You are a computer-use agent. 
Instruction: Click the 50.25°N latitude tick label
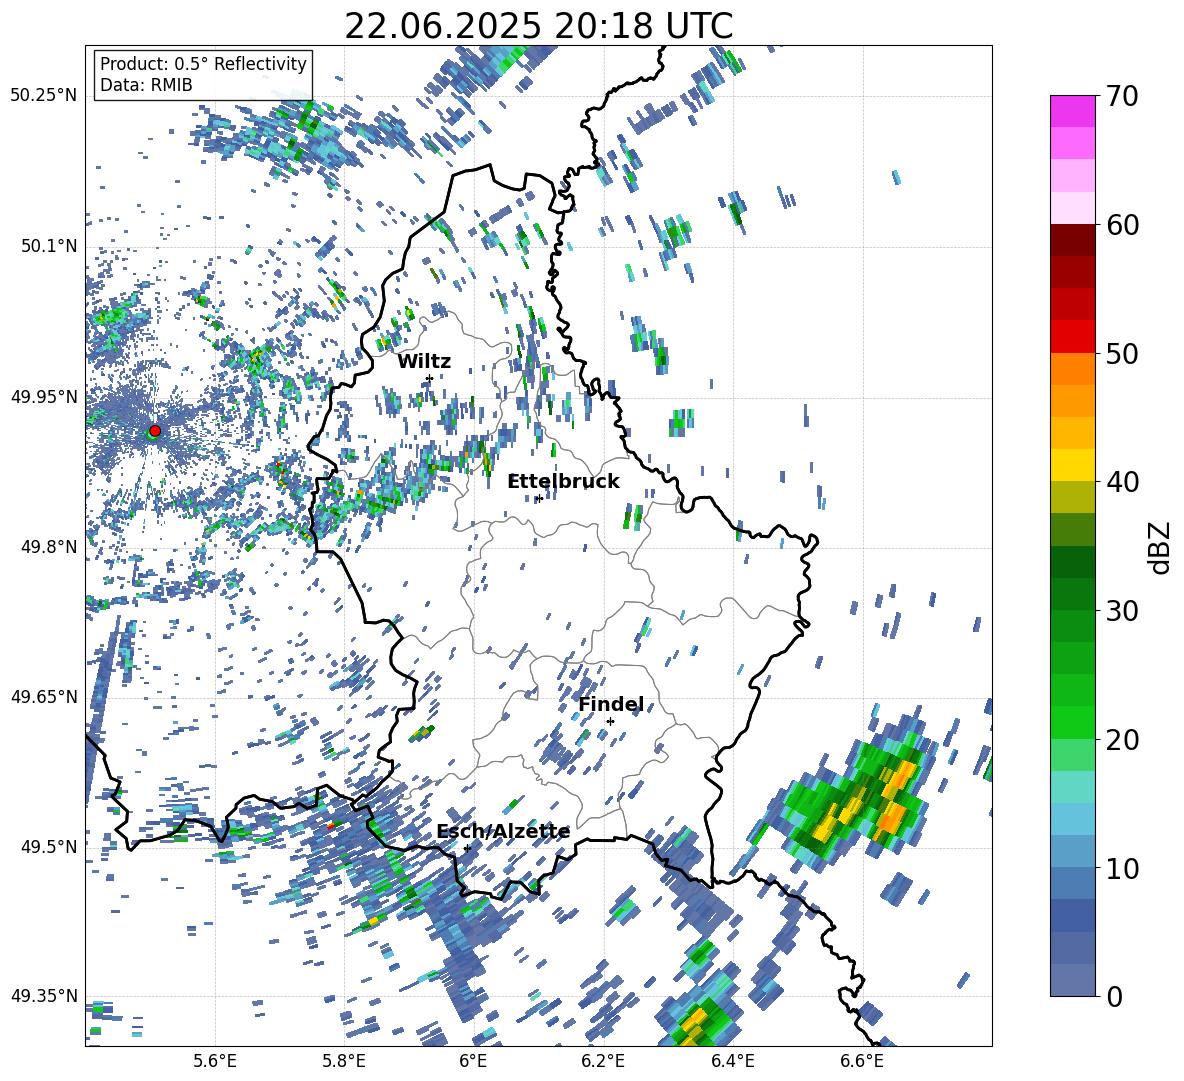tap(44, 95)
